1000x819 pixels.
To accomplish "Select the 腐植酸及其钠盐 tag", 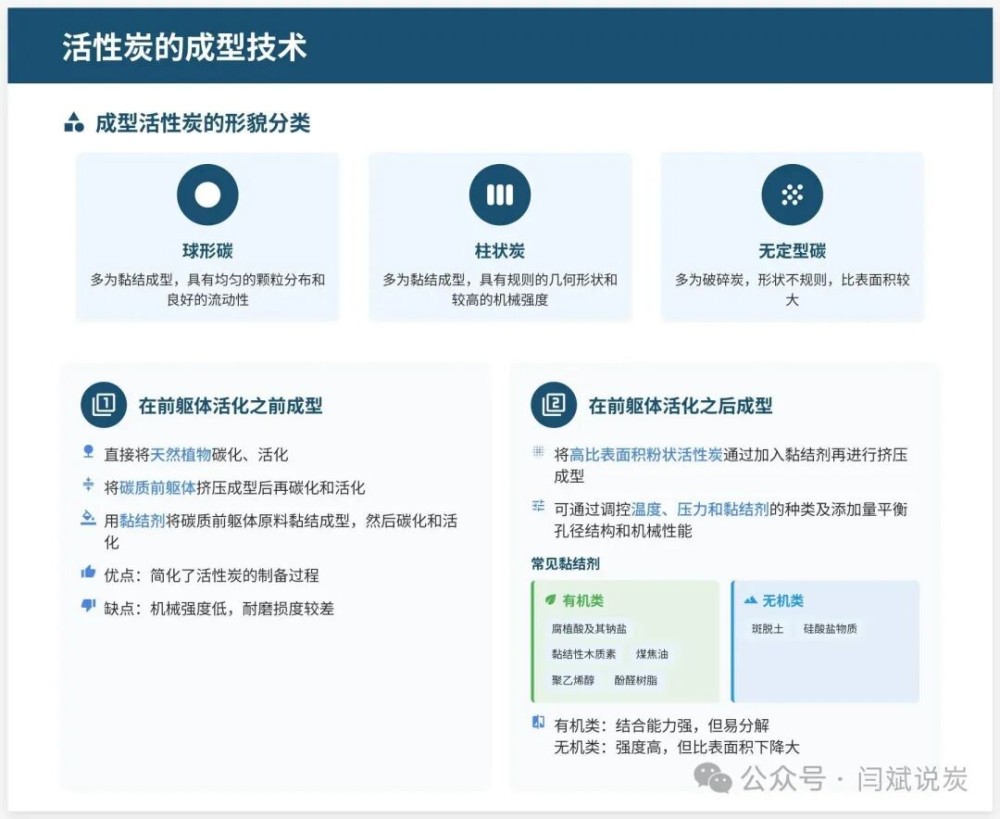I will pos(590,629).
